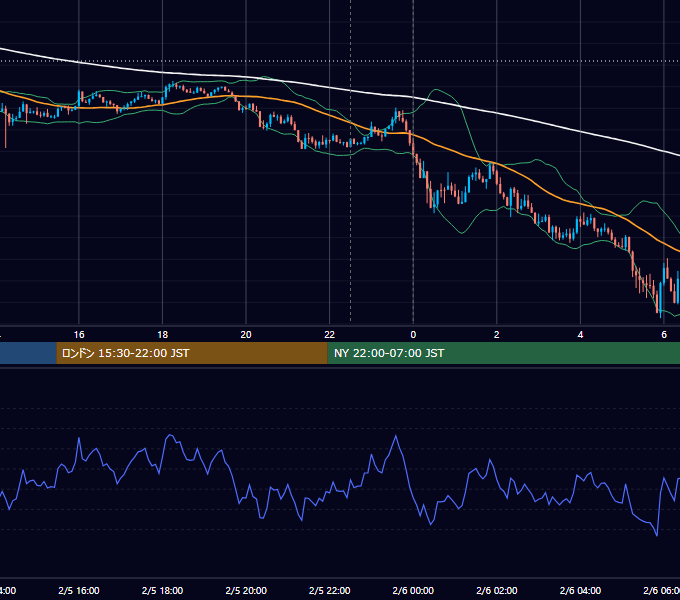The image size is (680, 600).
Task: Click the "16" hour label on price chart axis
Action: (79, 335)
